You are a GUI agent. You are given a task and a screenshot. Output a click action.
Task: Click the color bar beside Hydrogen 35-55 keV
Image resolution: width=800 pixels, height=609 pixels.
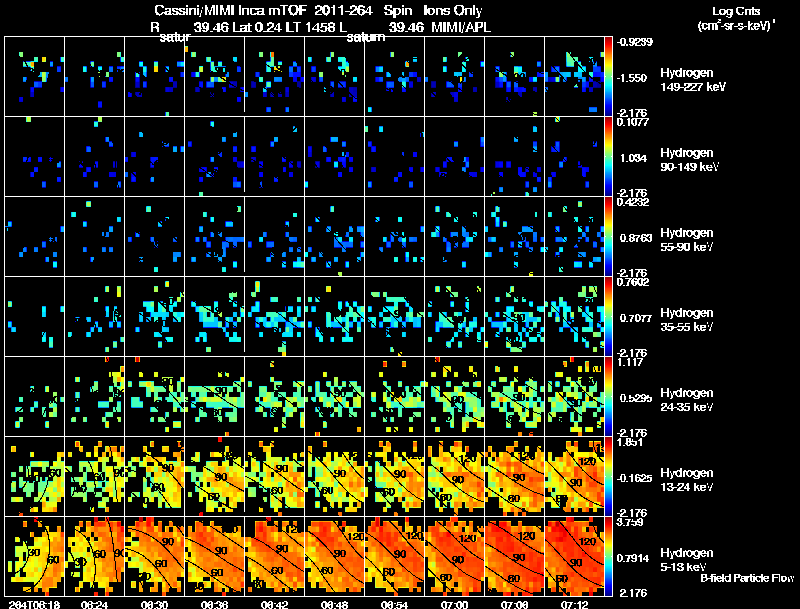608,316
